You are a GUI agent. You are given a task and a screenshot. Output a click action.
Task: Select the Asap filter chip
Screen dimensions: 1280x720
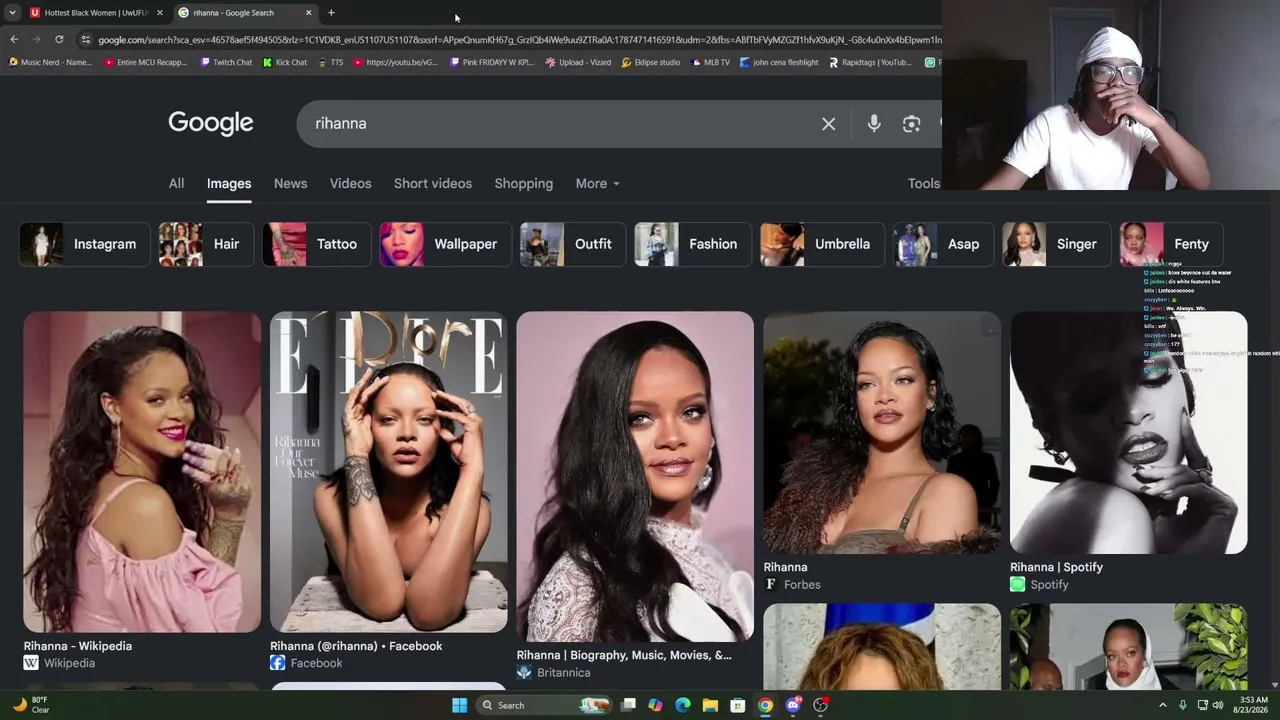coord(943,244)
